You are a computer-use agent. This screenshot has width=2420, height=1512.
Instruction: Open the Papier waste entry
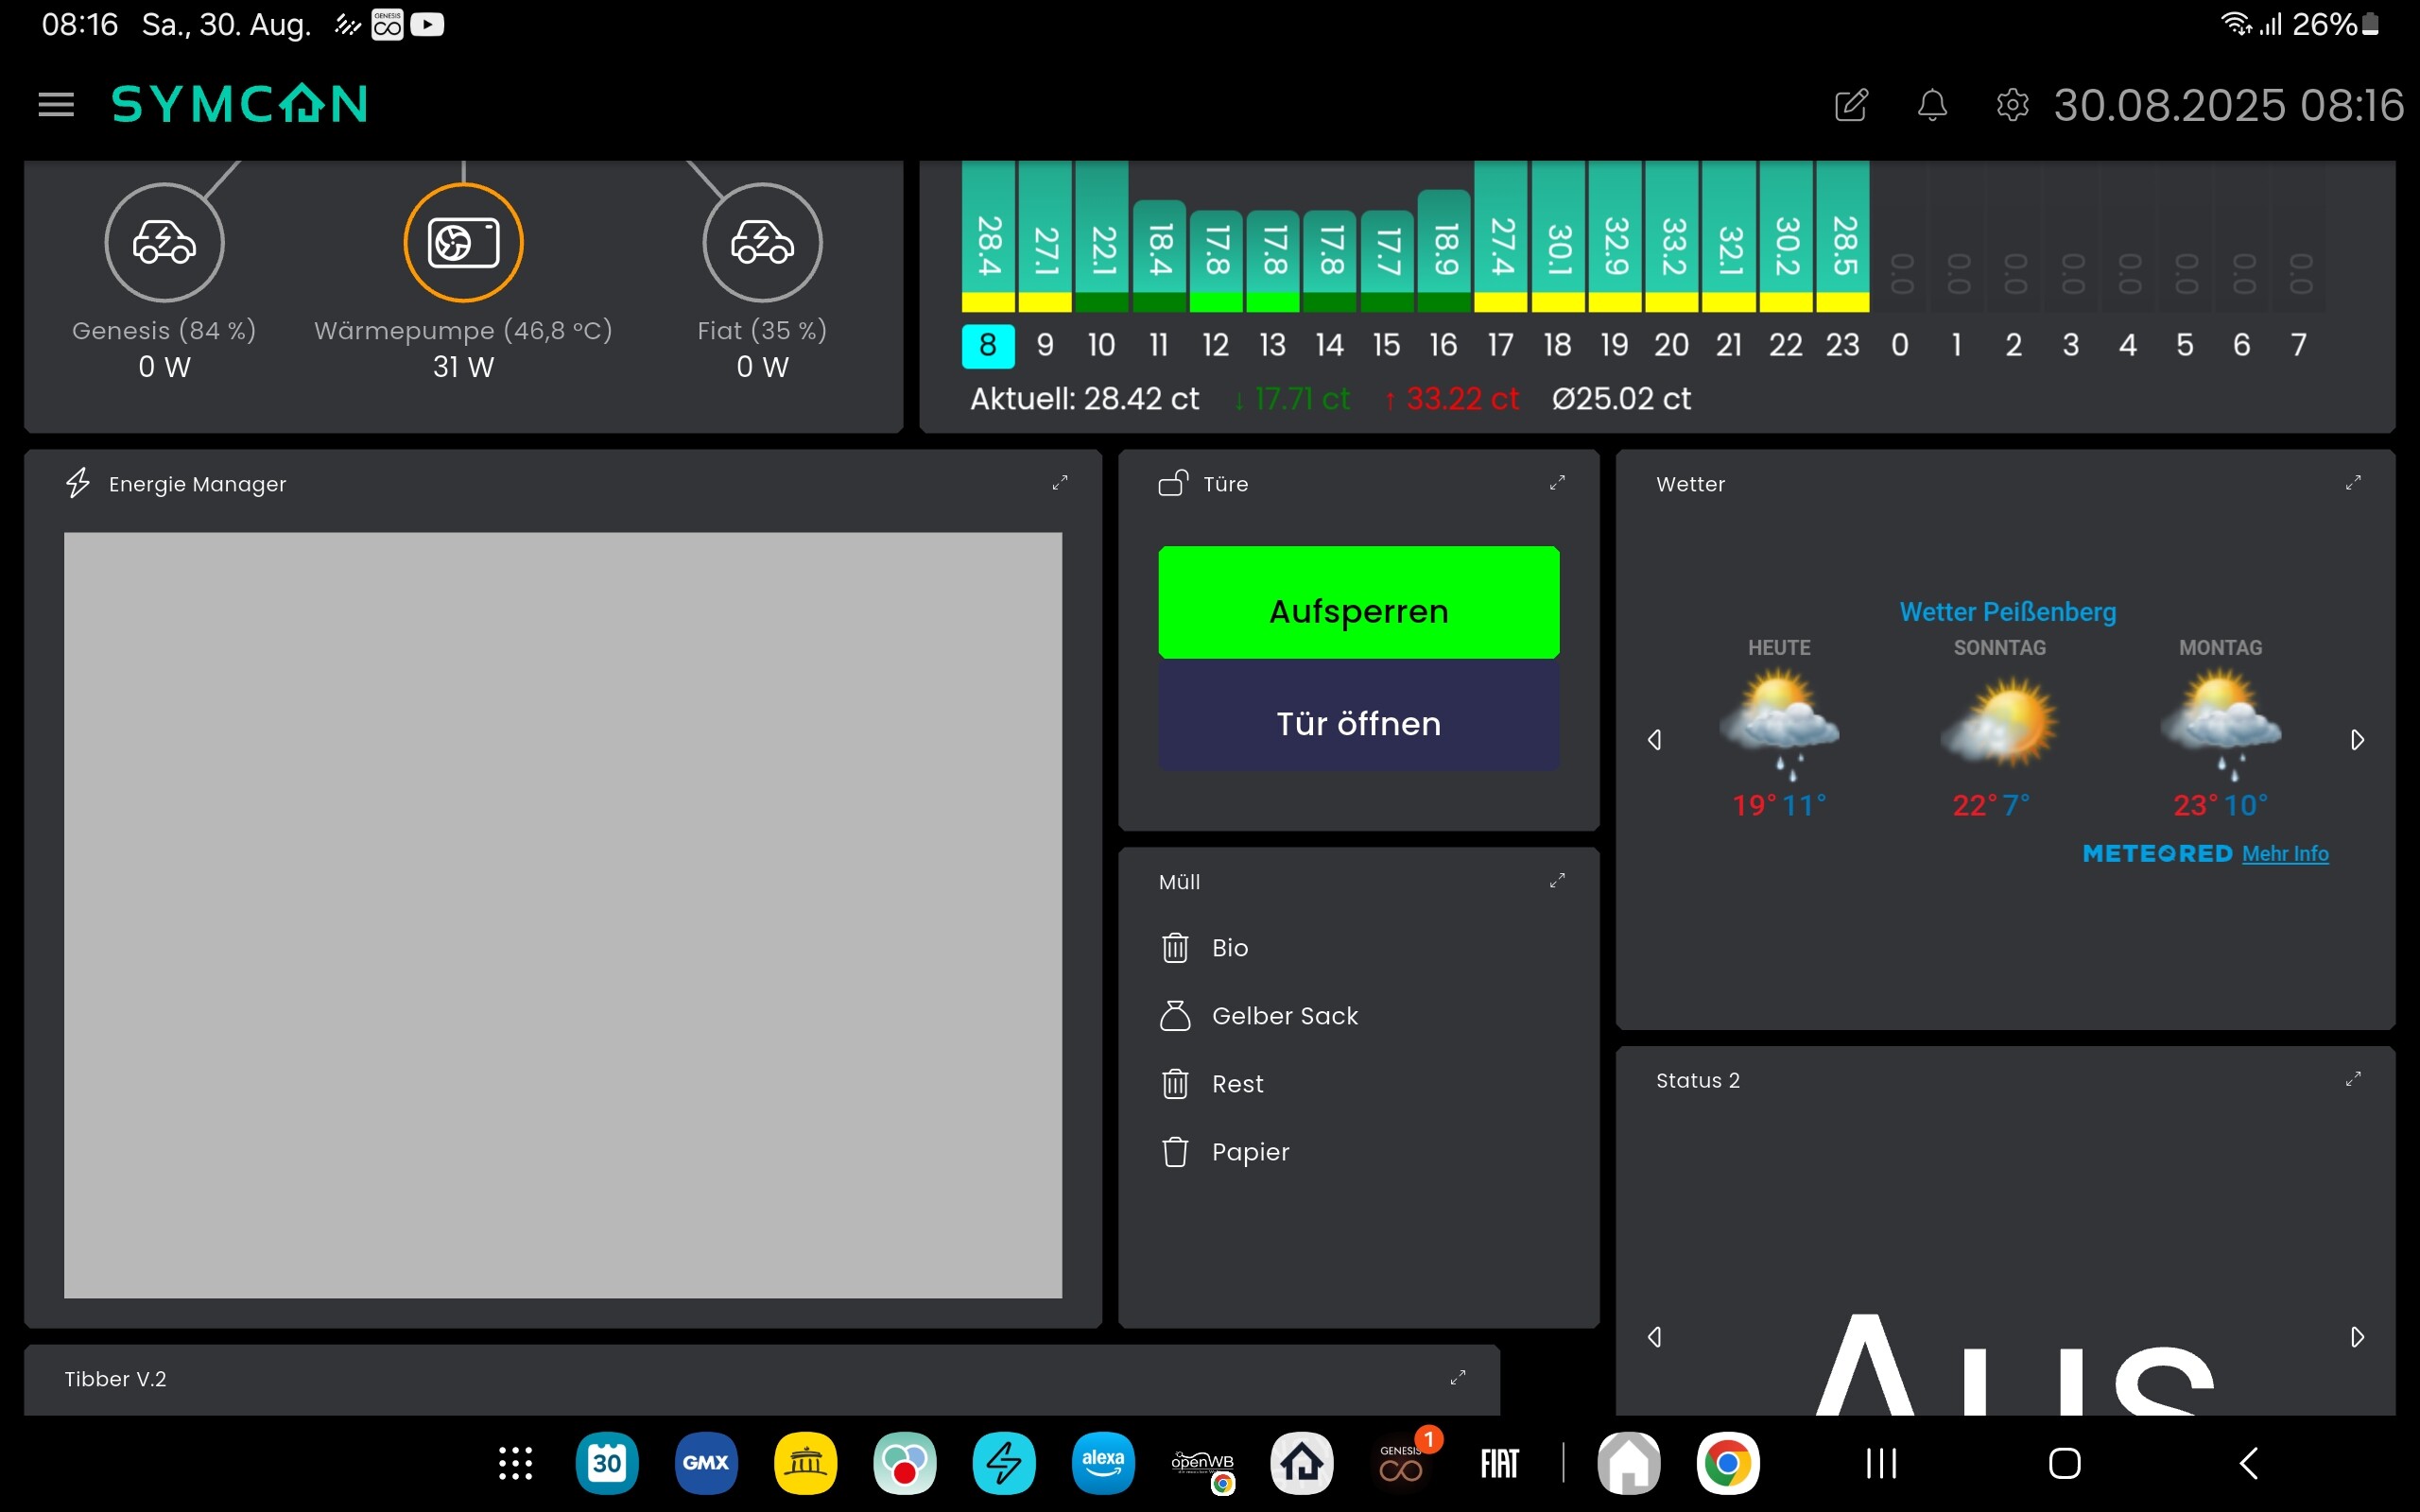point(1250,1152)
